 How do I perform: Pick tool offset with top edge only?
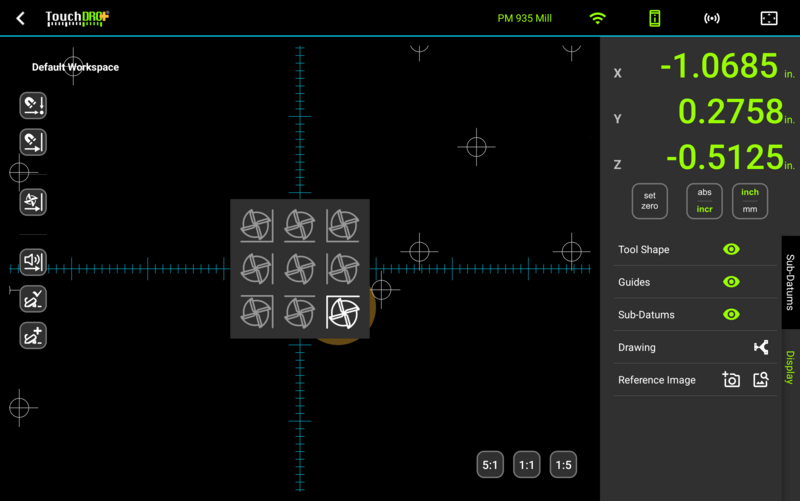[299, 312]
